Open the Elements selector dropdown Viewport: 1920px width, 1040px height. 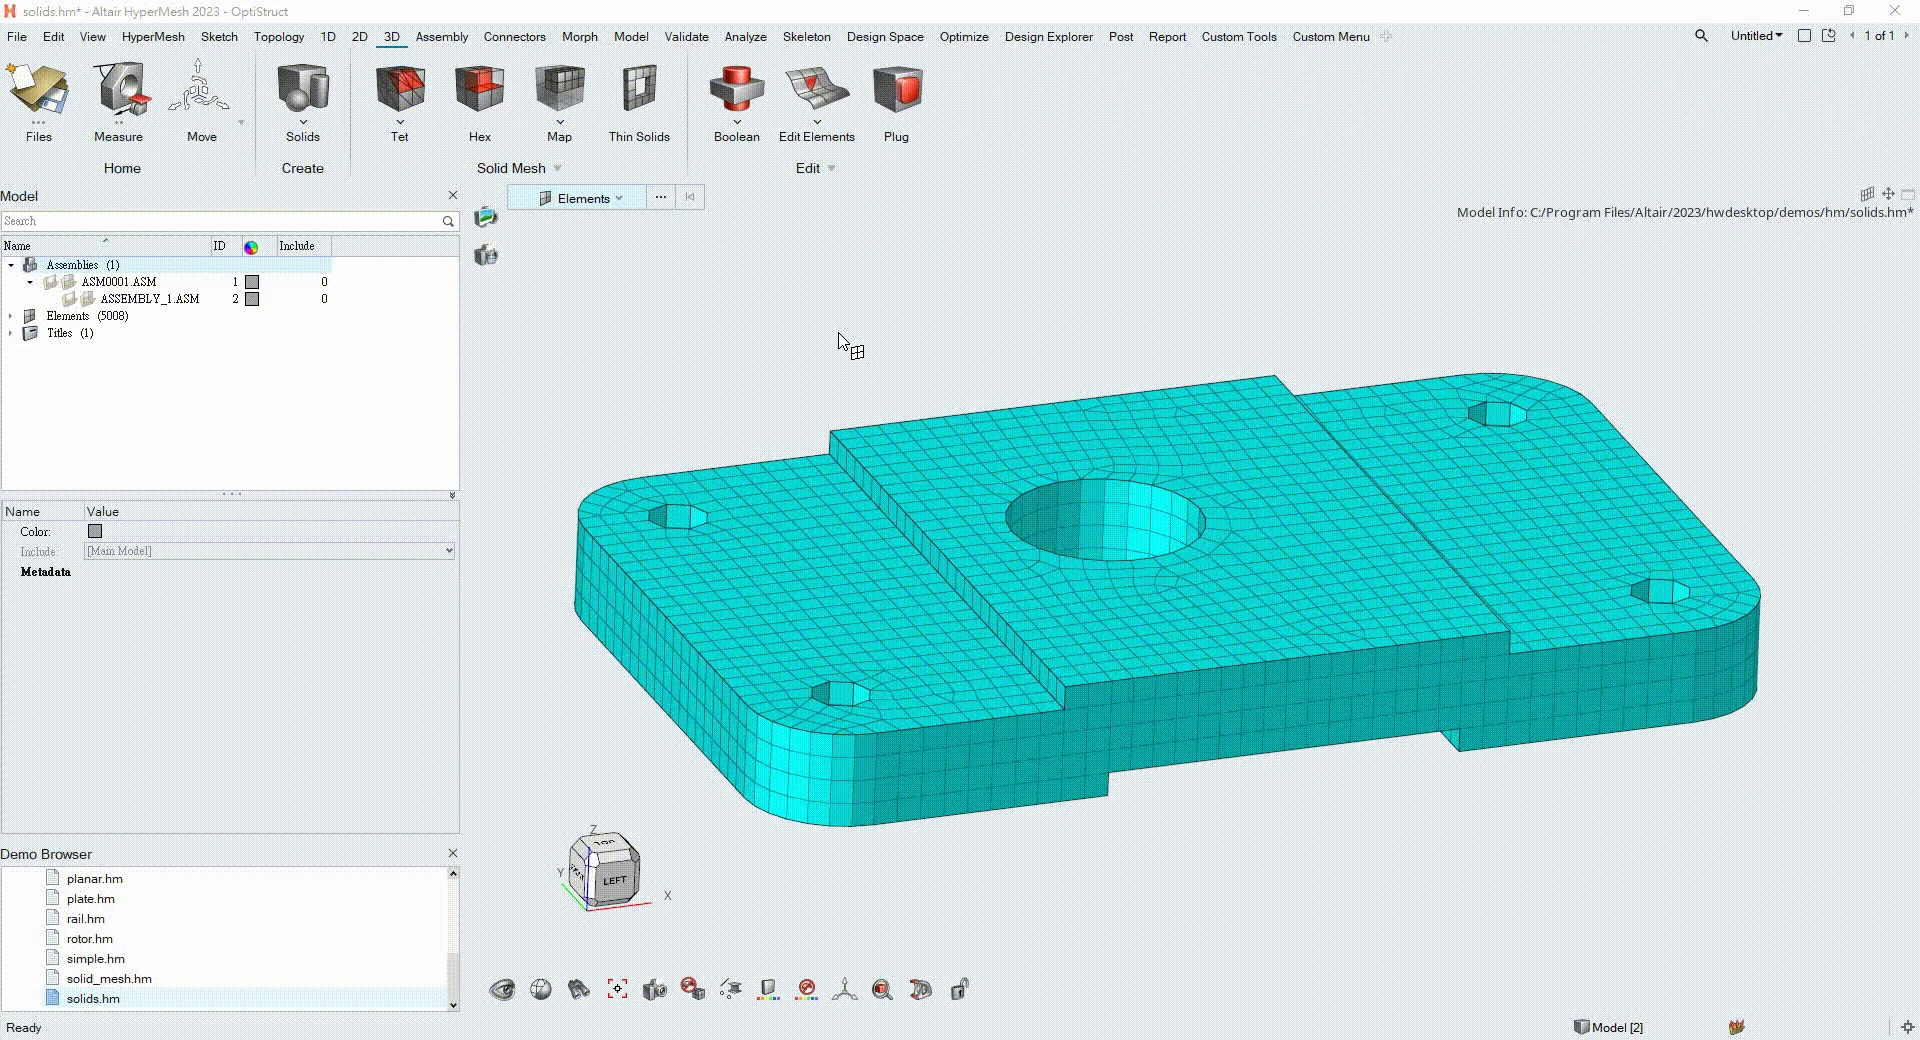point(619,198)
